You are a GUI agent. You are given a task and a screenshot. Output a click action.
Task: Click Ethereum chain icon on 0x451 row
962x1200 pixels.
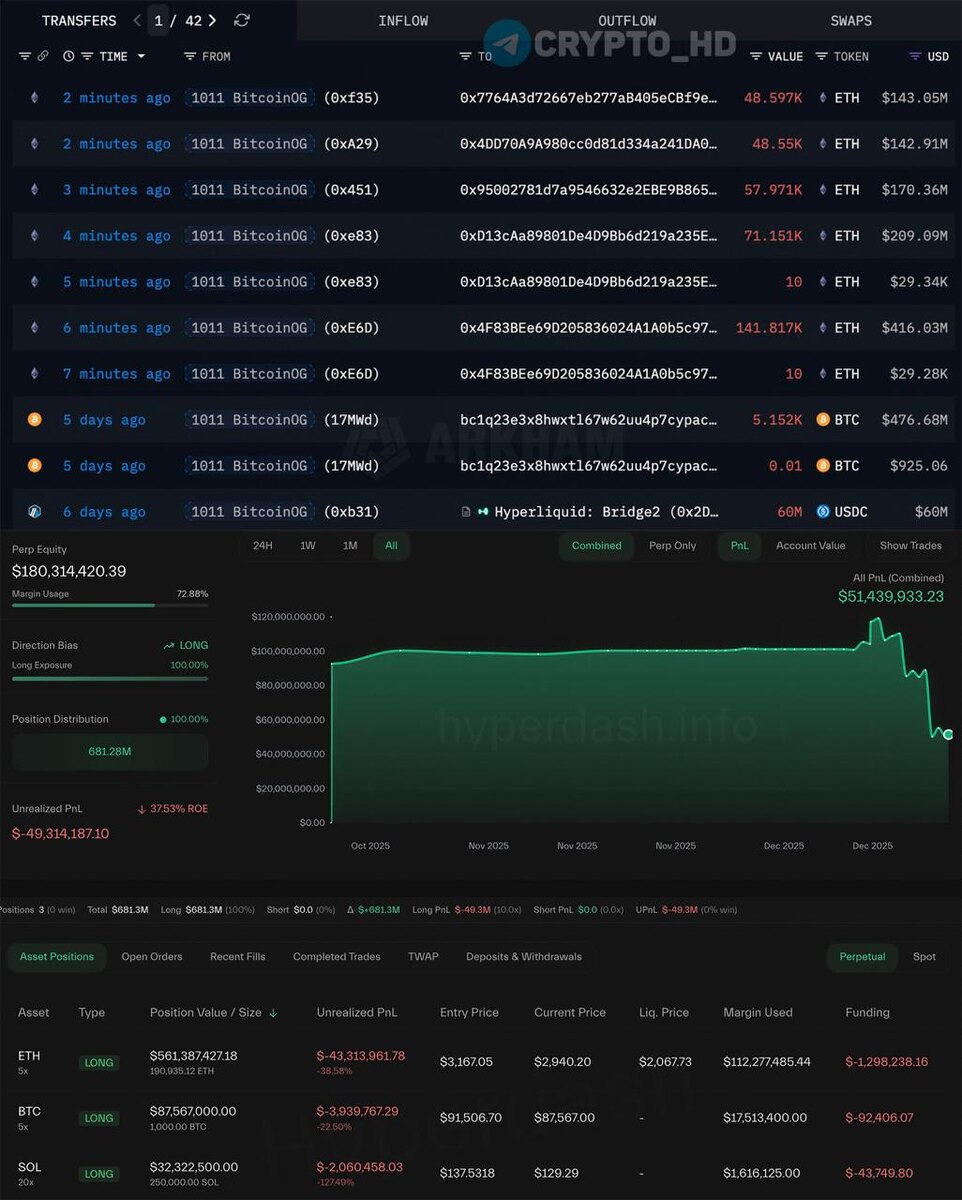(x=34, y=190)
